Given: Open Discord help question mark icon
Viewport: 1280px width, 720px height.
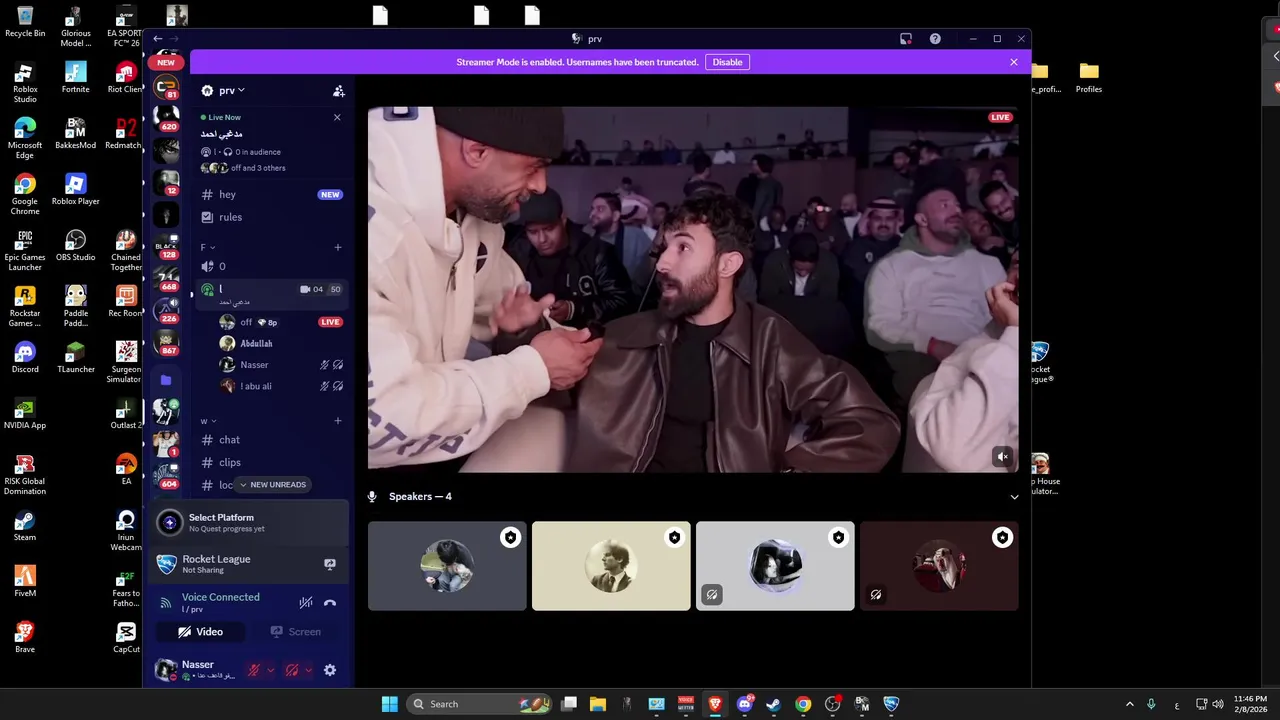Looking at the screenshot, I should [935, 39].
